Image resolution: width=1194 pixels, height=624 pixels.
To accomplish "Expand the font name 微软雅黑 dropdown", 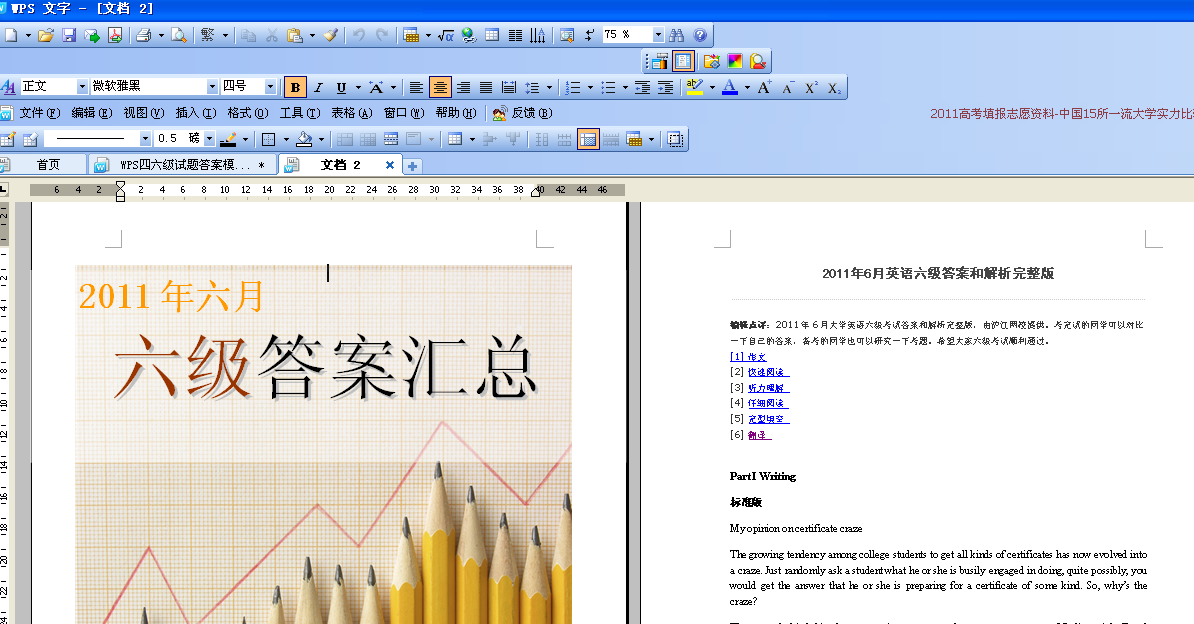I will coord(212,87).
